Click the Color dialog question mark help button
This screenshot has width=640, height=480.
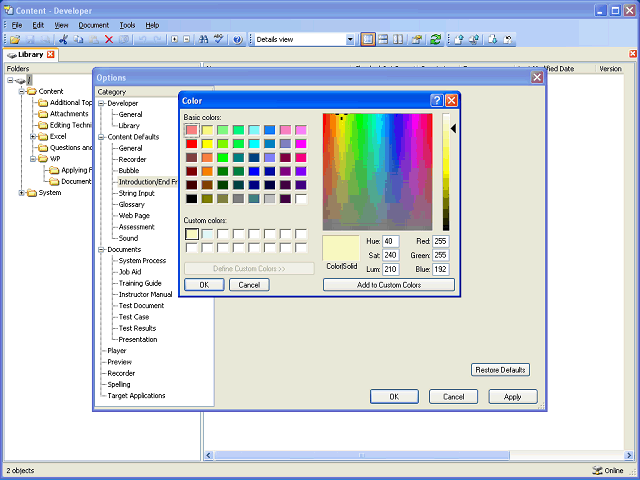coord(436,100)
